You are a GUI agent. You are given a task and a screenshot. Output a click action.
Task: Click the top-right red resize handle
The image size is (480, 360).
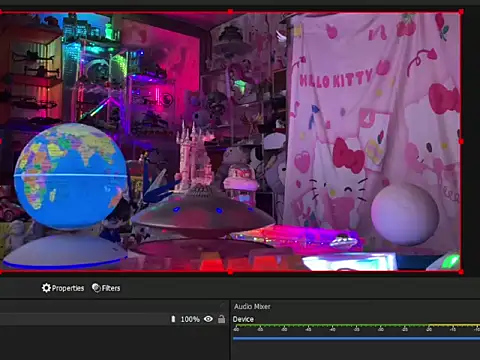point(461,12)
